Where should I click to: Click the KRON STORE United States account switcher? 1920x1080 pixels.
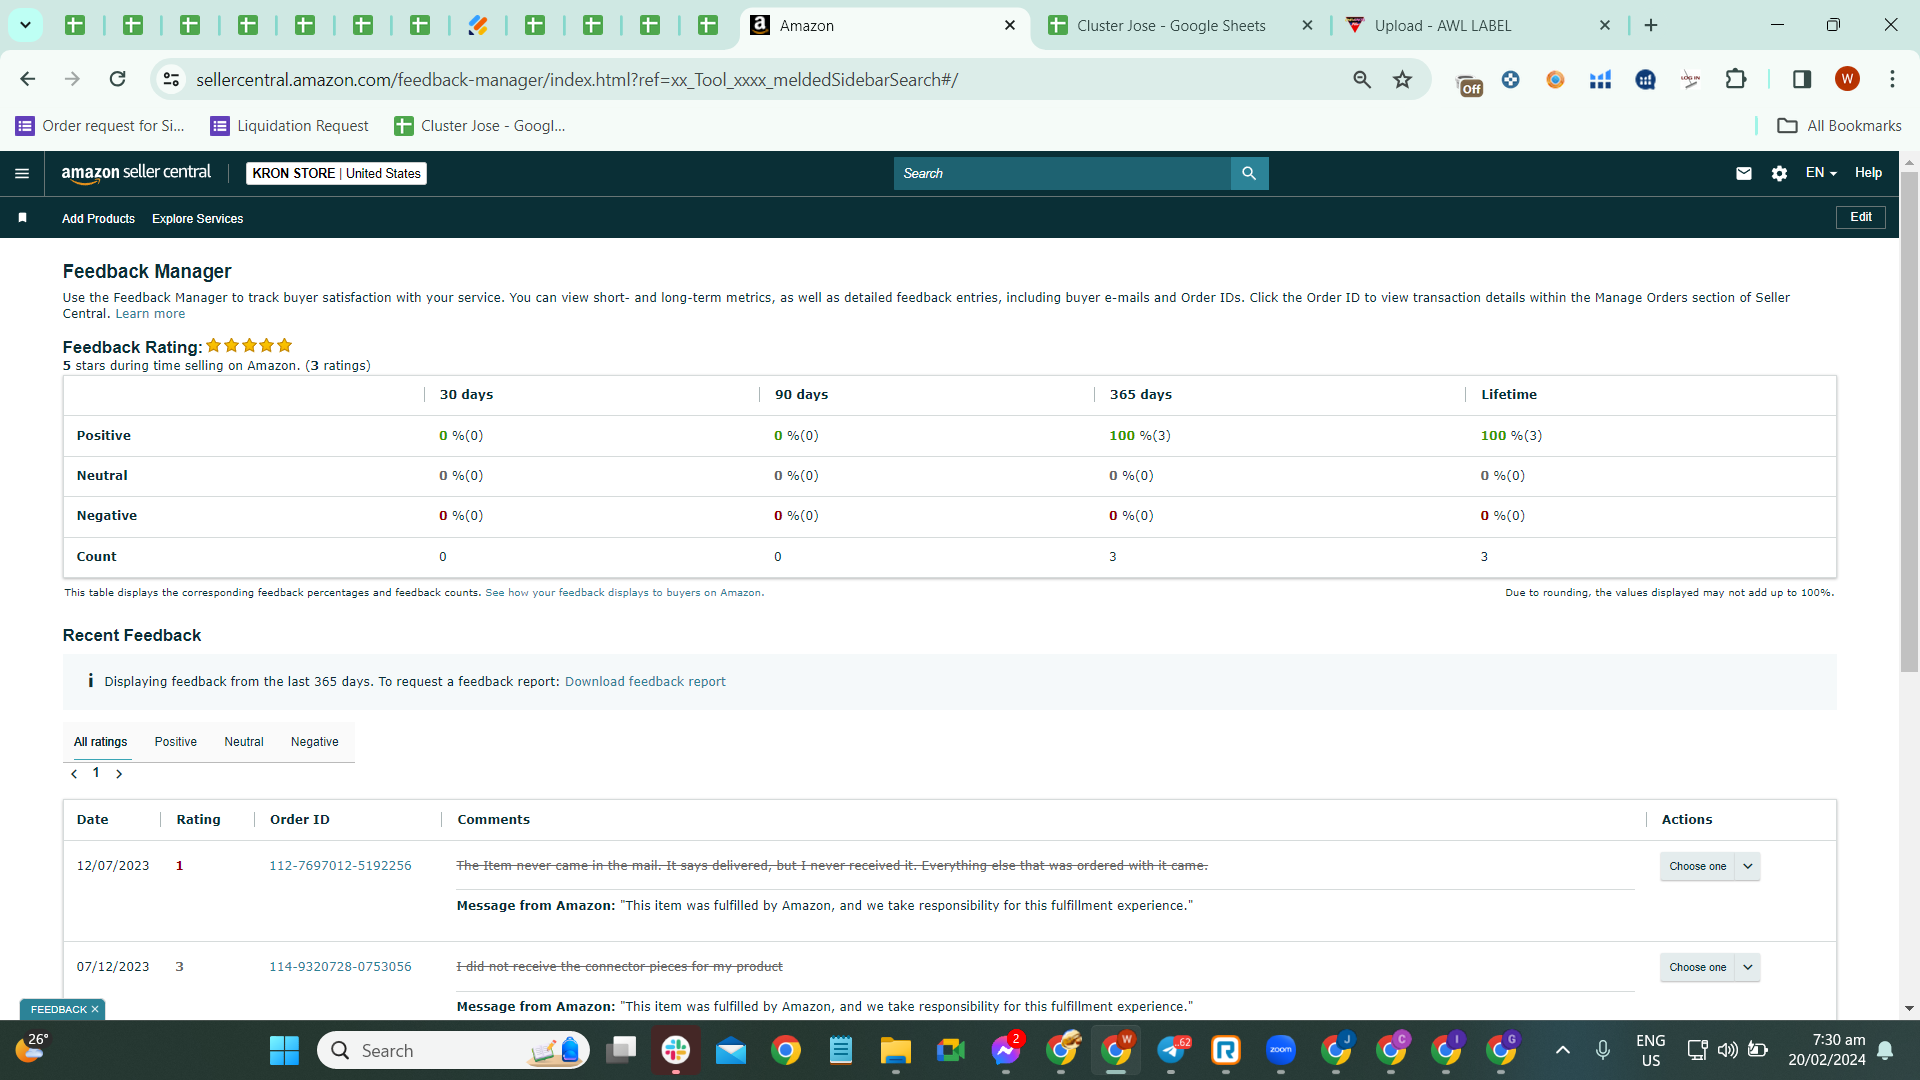336,173
